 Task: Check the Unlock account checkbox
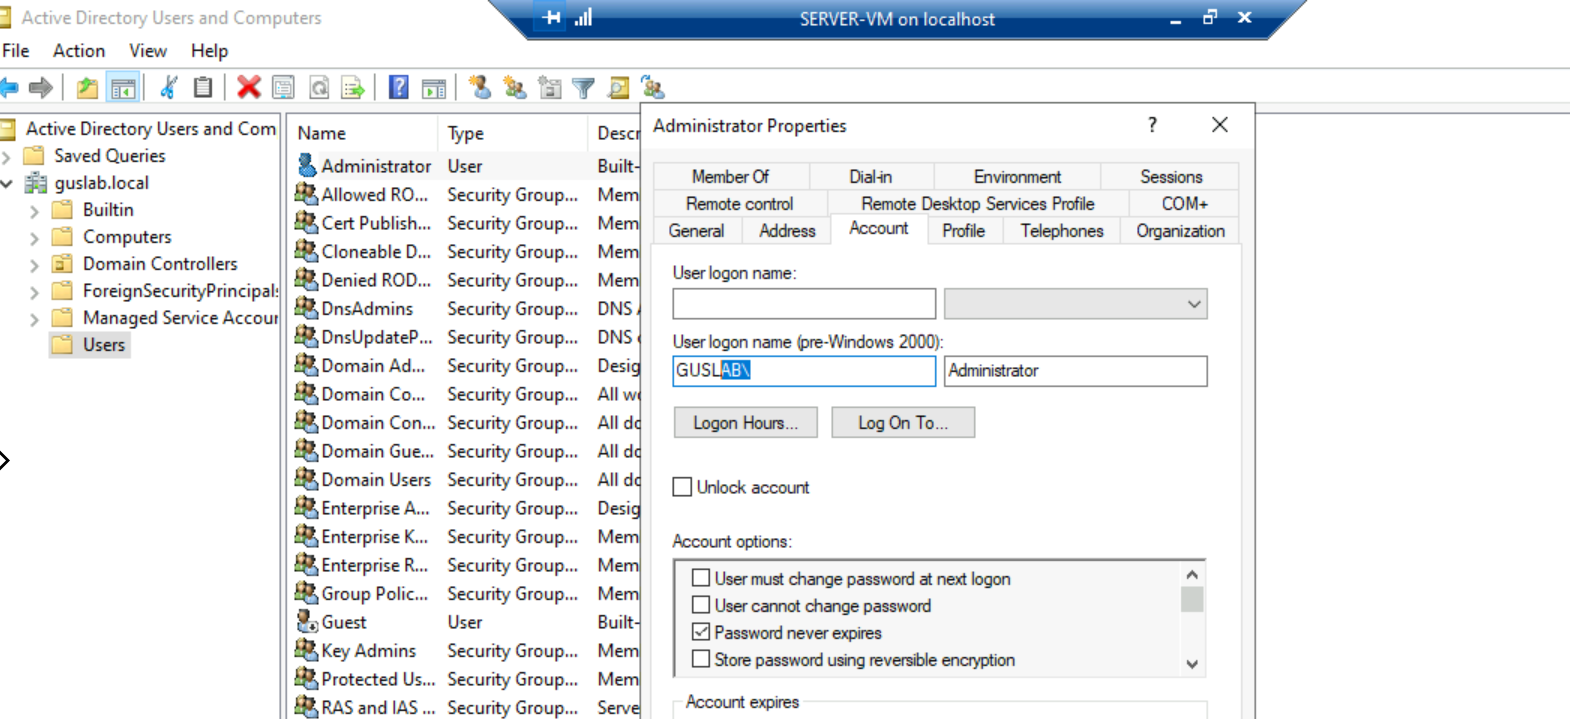pos(682,487)
